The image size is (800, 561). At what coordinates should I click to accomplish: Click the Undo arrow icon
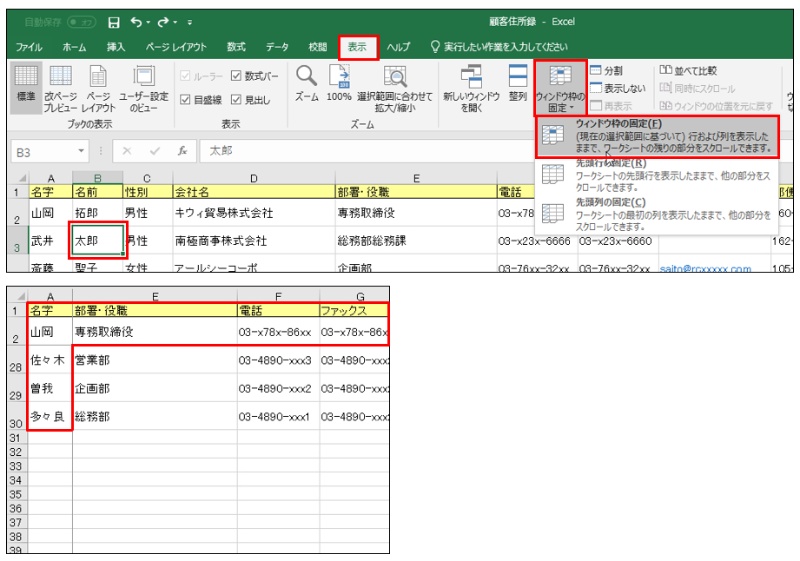click(136, 21)
